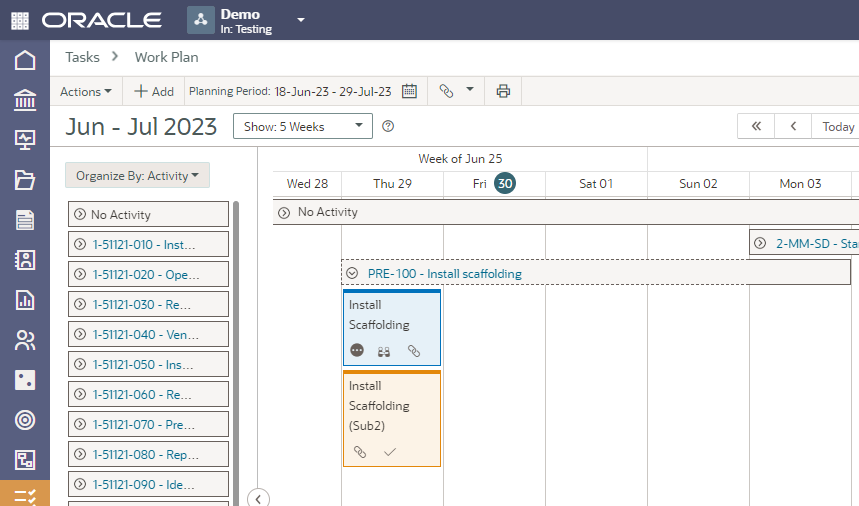Collapse the PRE-100 Install scaffolding activity
Viewport: 859px width, 506px height.
352,273
